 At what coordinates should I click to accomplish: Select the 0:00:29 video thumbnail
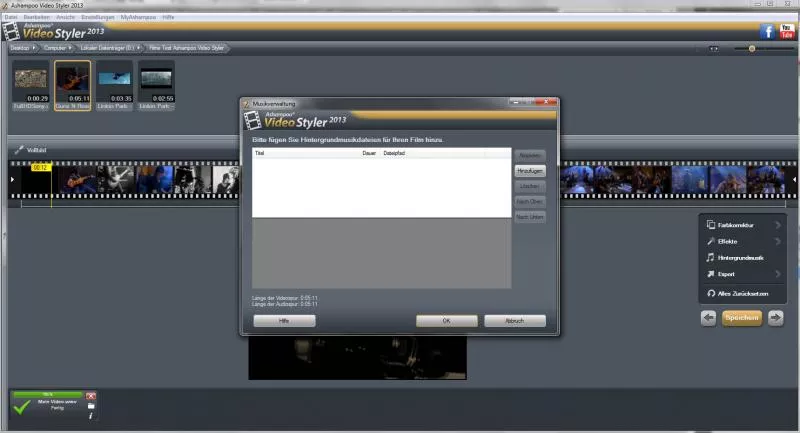pos(31,85)
